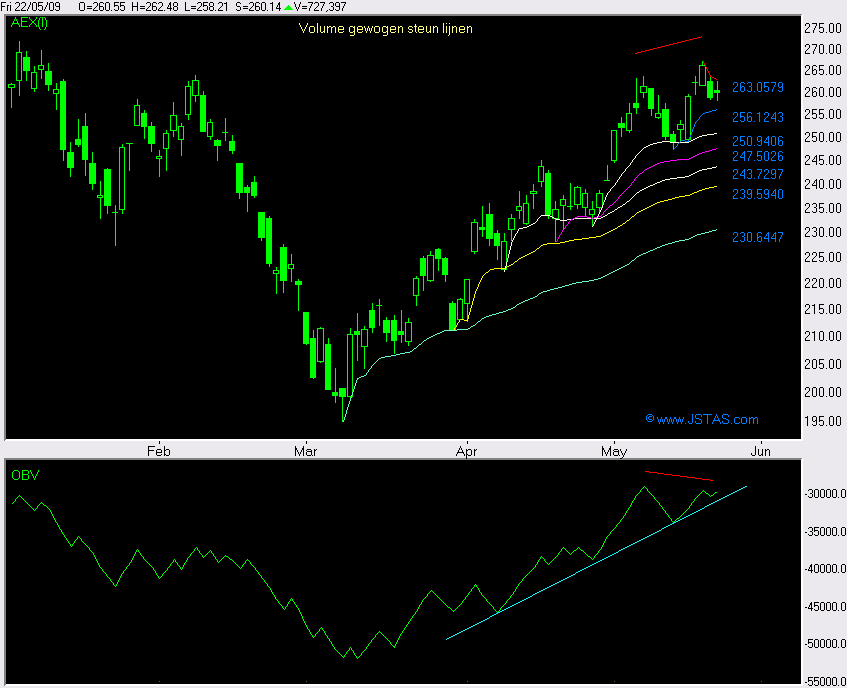Click the 250.9406 support level label
The height and width of the screenshot is (688, 847).
click(x=757, y=141)
